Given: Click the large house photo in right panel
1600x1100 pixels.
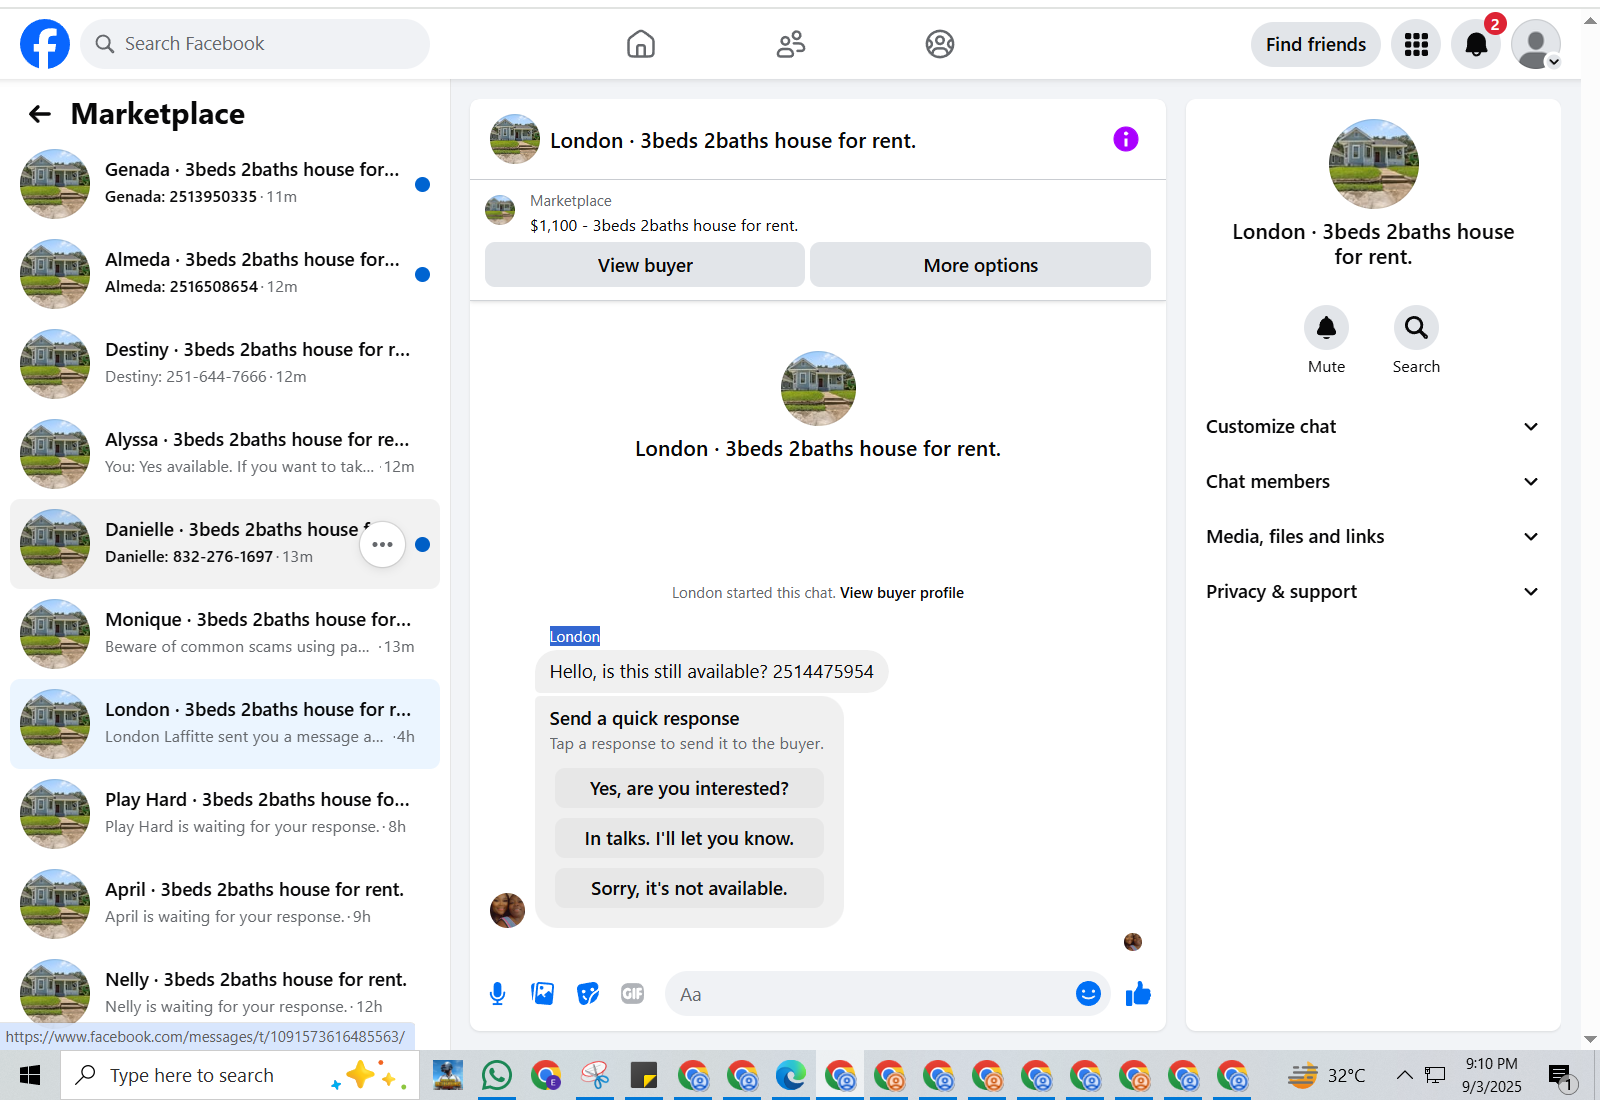Looking at the screenshot, I should point(1373,164).
